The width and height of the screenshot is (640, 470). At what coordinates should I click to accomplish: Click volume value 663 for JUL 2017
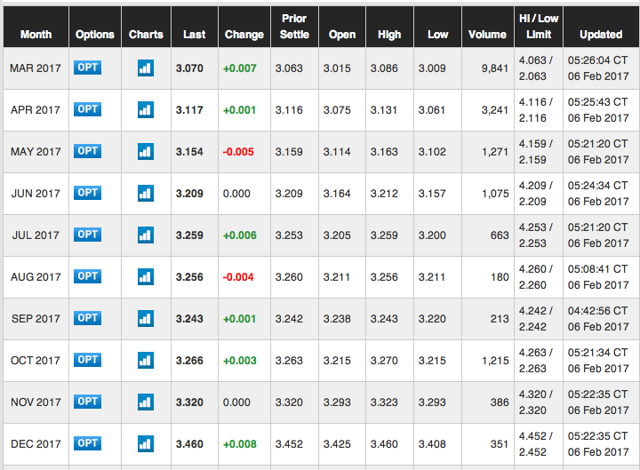tap(500, 235)
